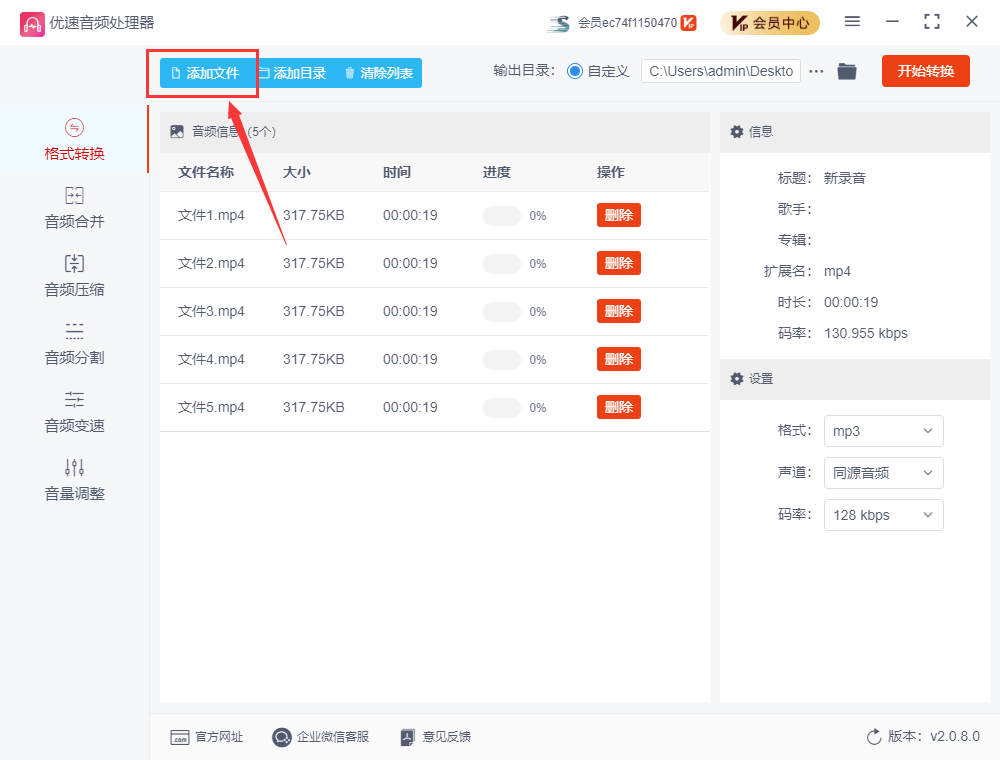The height and width of the screenshot is (760, 1000).
Task: Click the member account ec74f1150470 label
Action: pyautogui.click(x=627, y=23)
